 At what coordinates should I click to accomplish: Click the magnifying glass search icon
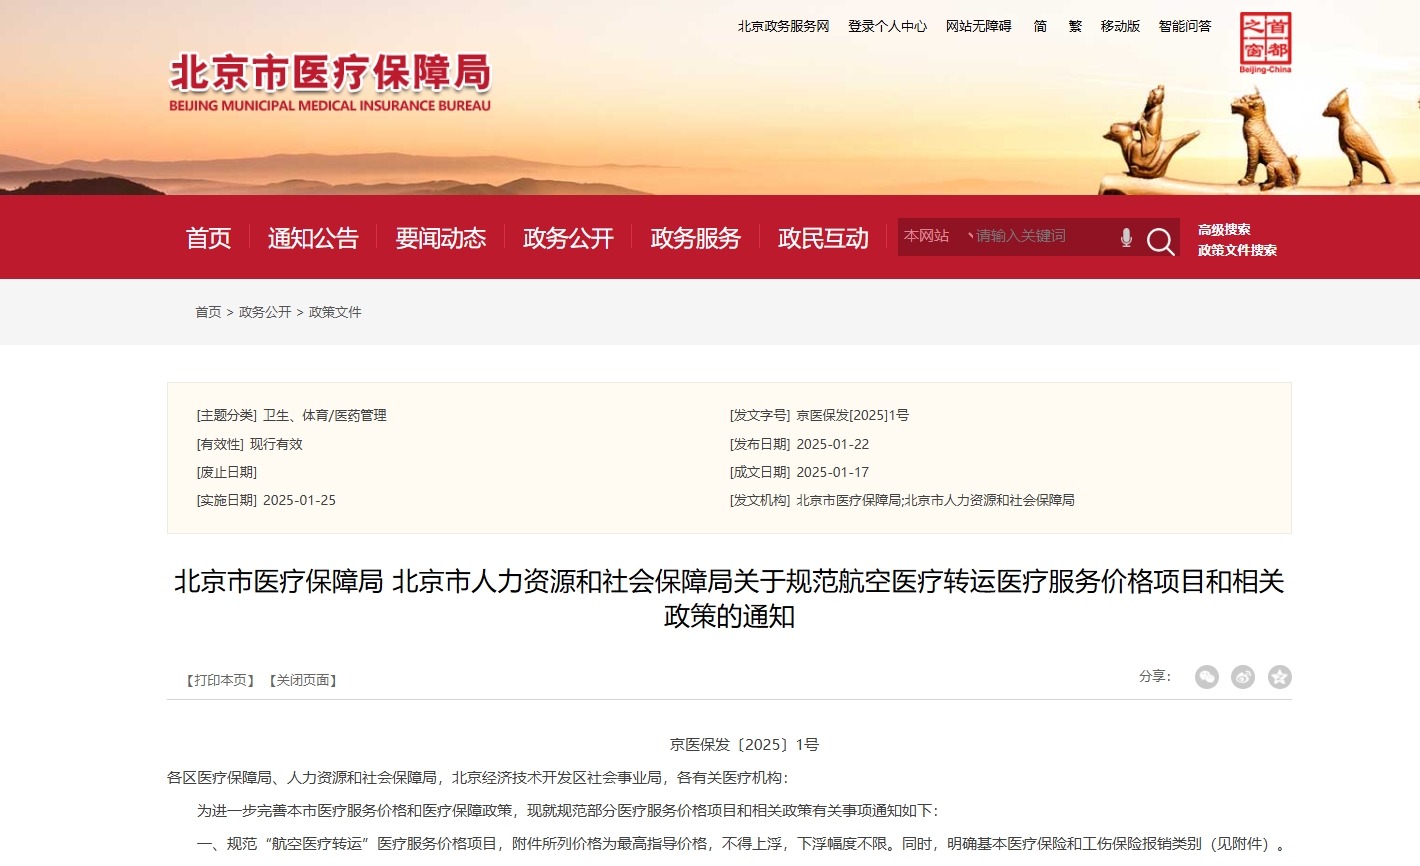1160,240
